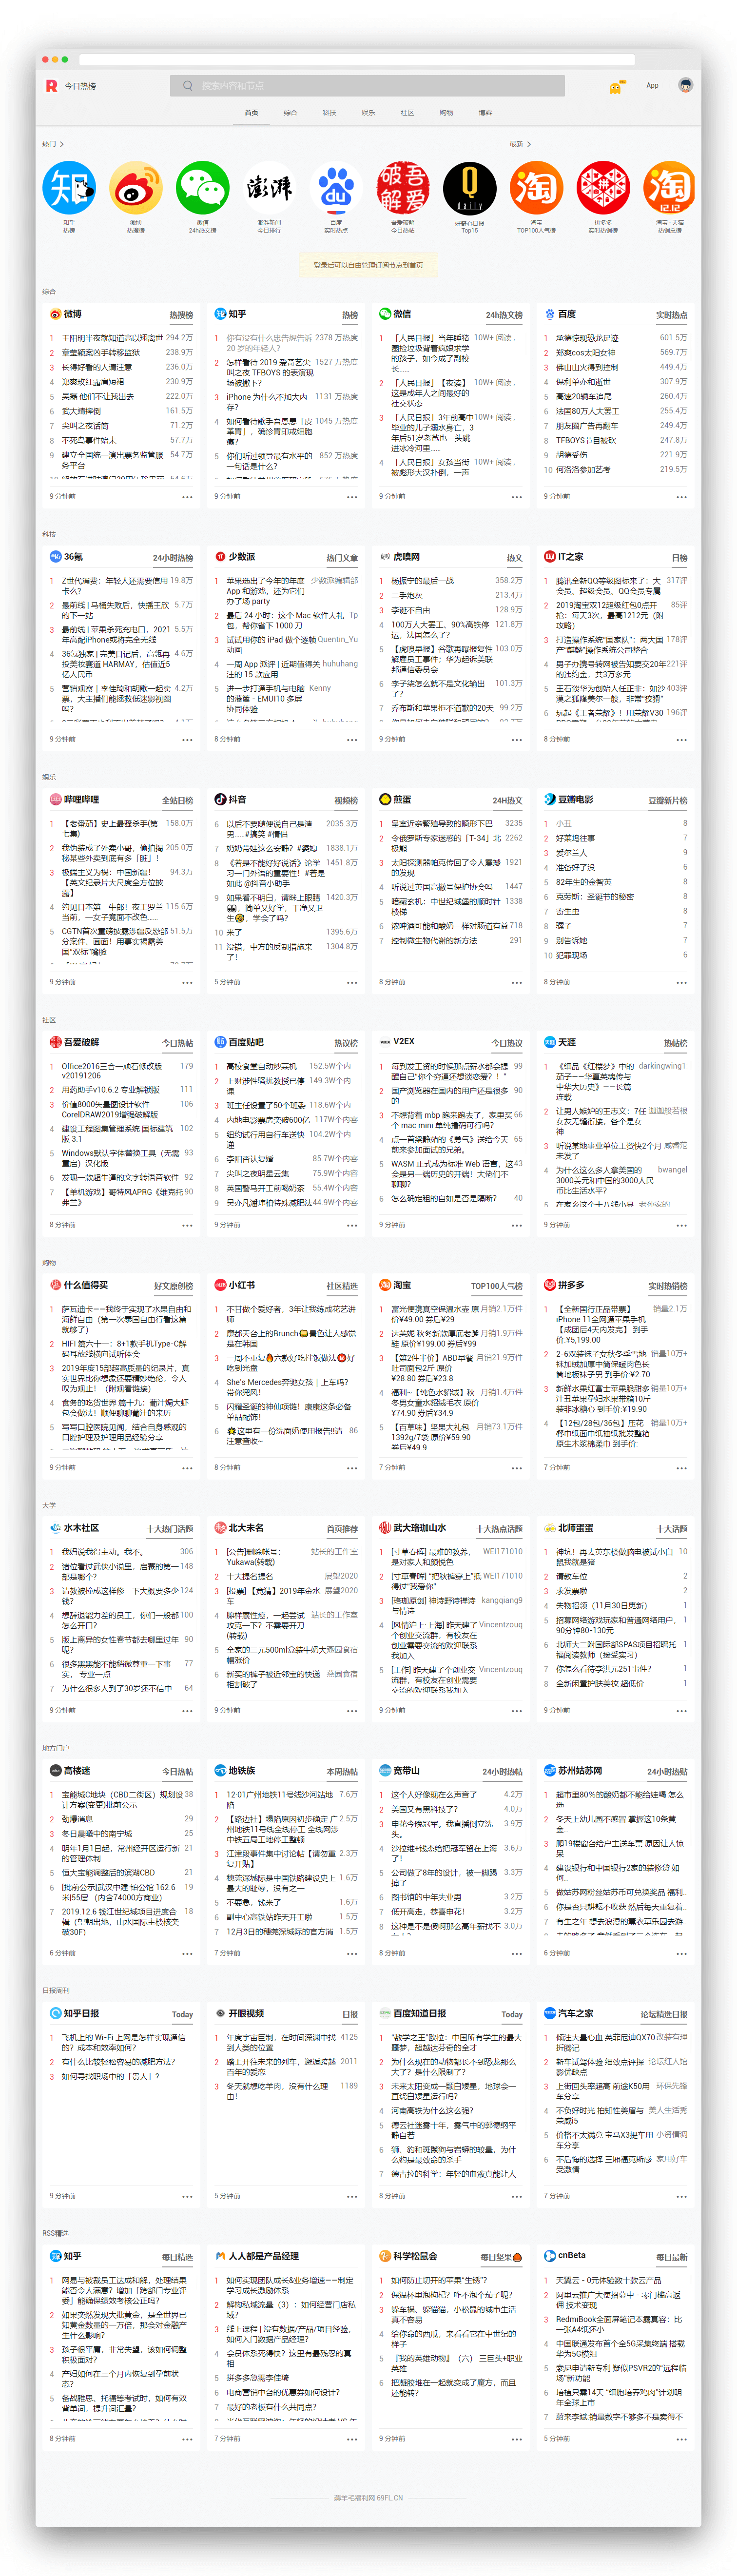Click the 虎嗅网 card logo icon
737x2576 pixels.
(385, 557)
